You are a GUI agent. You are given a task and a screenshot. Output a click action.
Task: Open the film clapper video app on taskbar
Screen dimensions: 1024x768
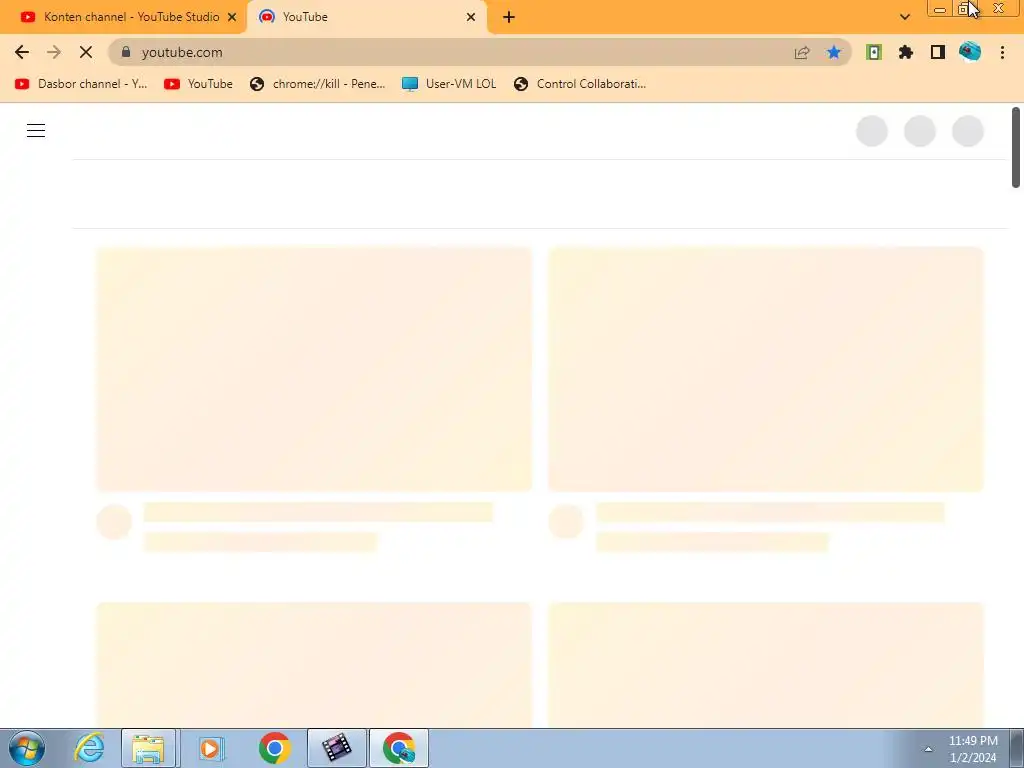click(x=337, y=748)
